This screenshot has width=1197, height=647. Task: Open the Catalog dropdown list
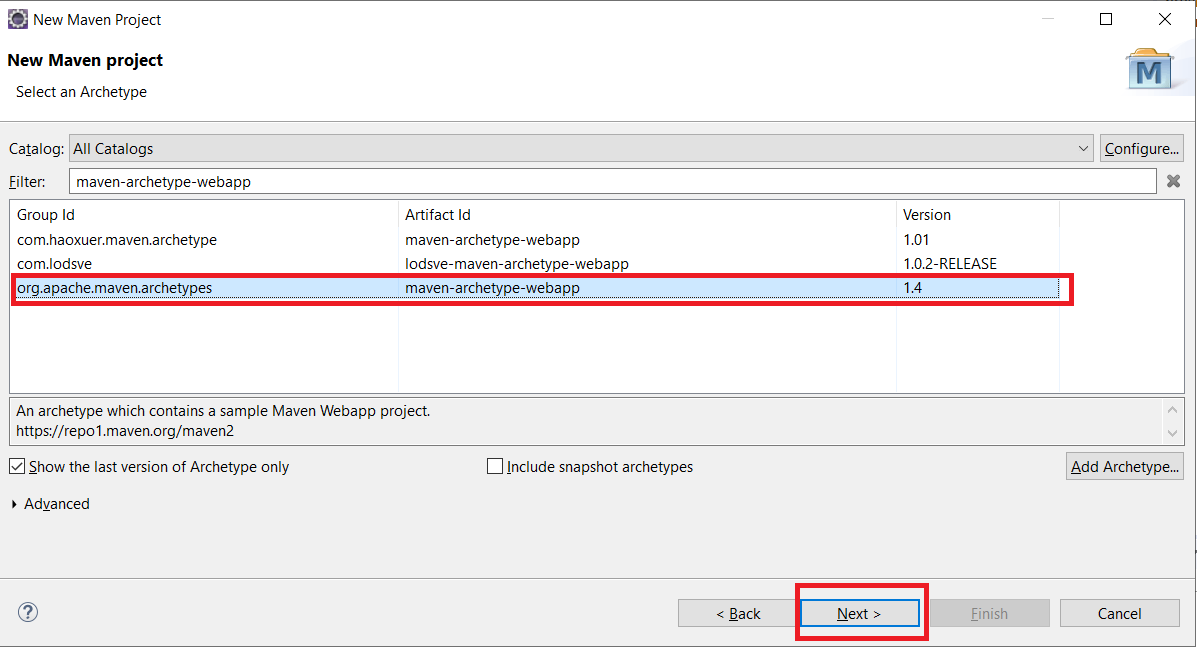click(1084, 149)
